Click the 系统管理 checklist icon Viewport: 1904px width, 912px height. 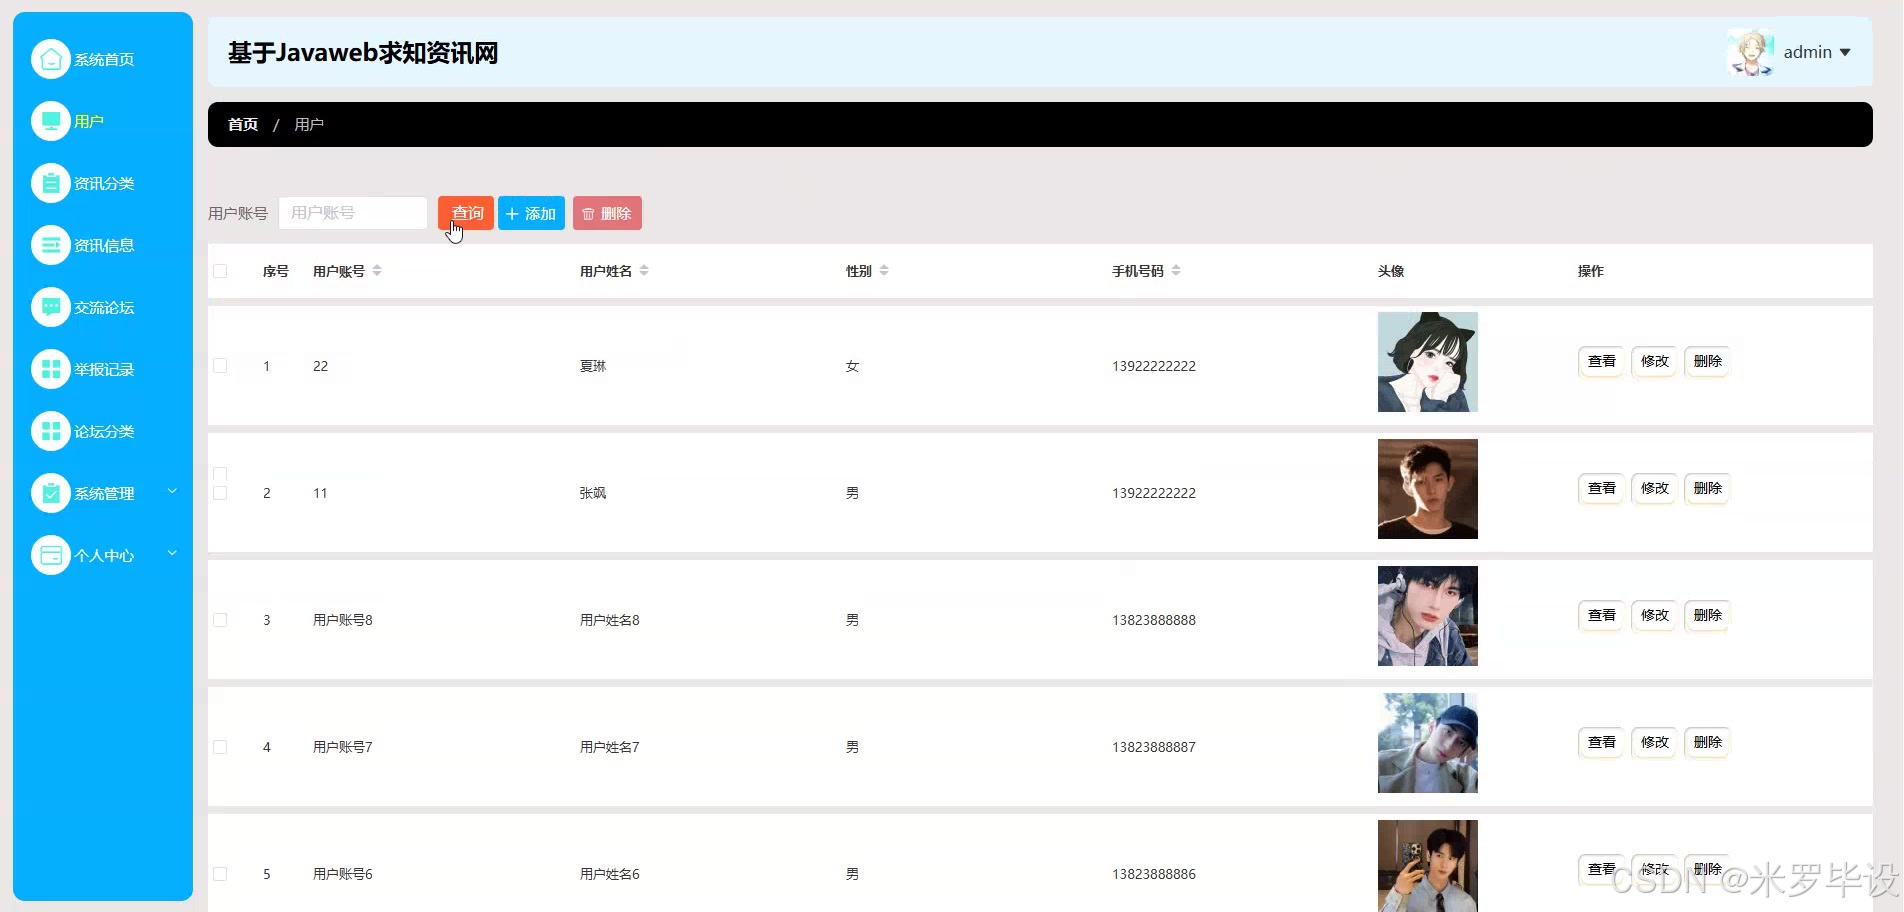coord(51,493)
